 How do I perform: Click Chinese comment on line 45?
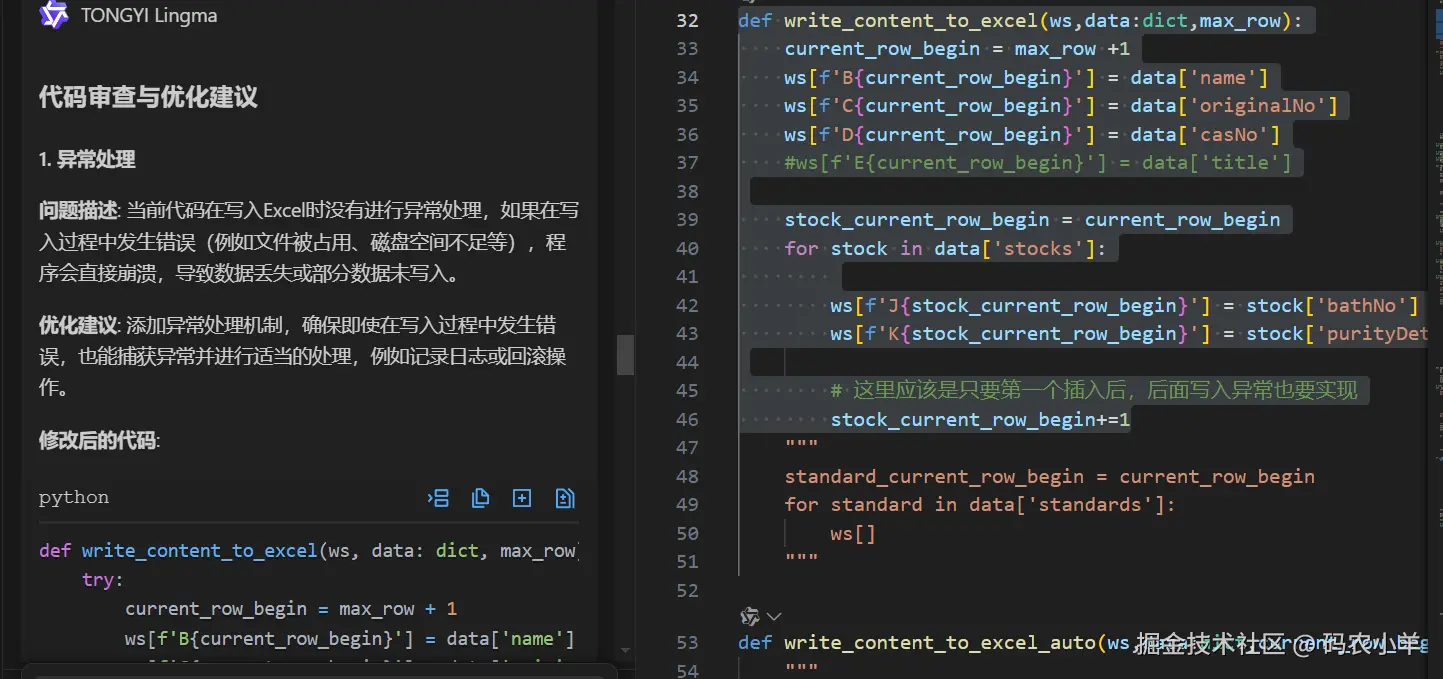[1094, 390]
